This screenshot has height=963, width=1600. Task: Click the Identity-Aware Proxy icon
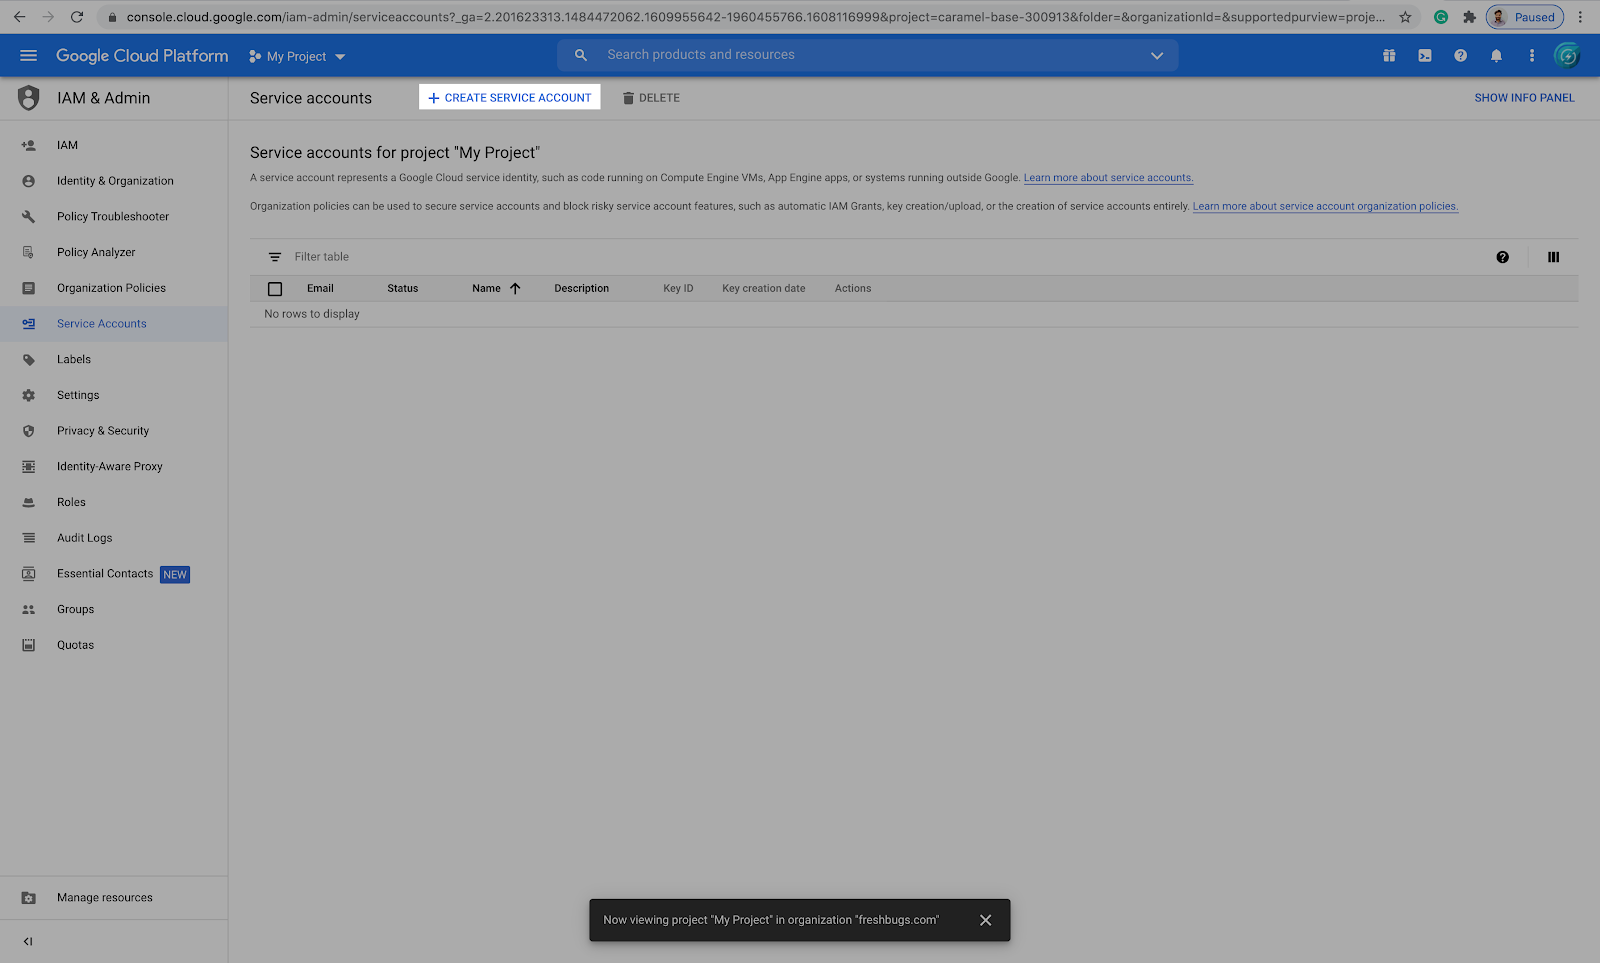[29, 467]
